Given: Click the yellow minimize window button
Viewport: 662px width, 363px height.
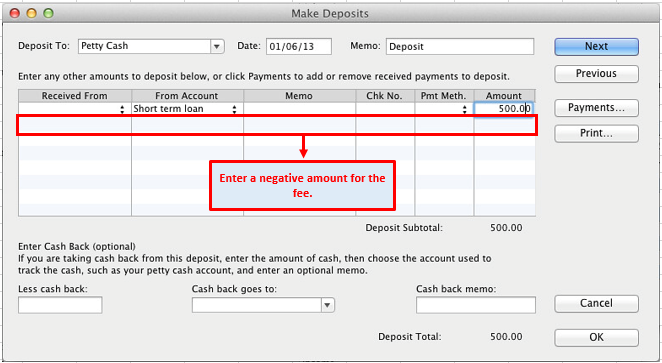Looking at the screenshot, I should (x=32, y=14).
